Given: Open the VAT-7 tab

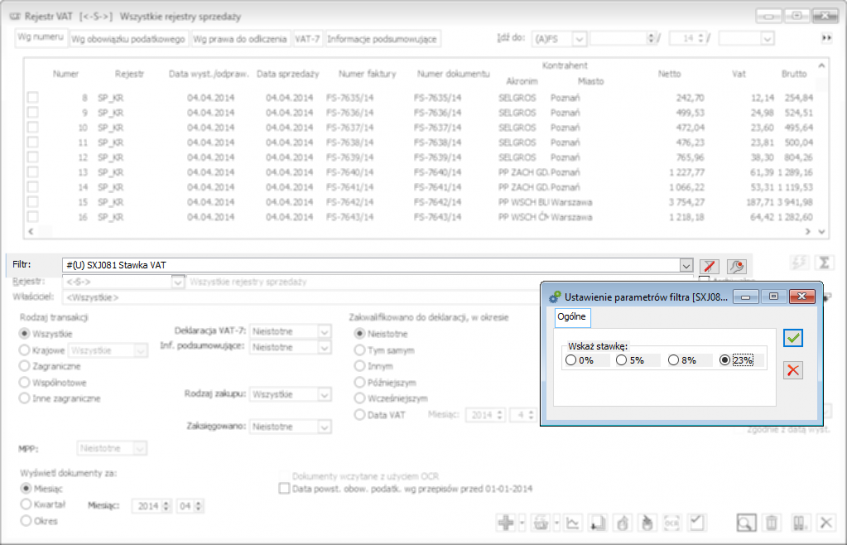Looking at the screenshot, I should (x=307, y=39).
